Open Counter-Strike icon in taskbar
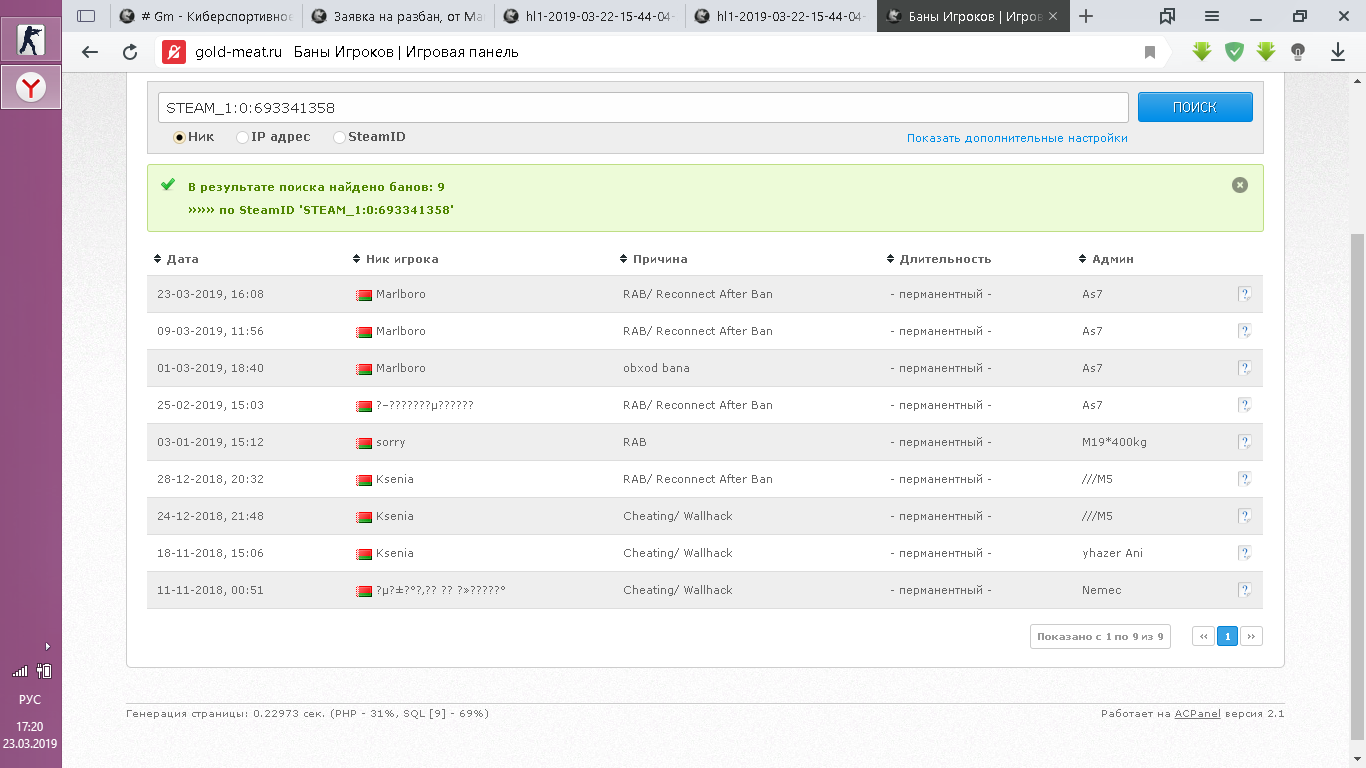This screenshot has height=768, width=1366. pyautogui.click(x=31, y=39)
